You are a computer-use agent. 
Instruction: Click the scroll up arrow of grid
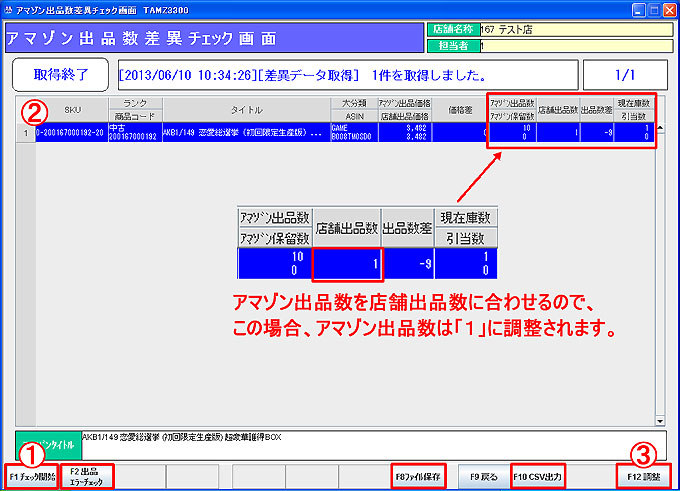(659, 103)
